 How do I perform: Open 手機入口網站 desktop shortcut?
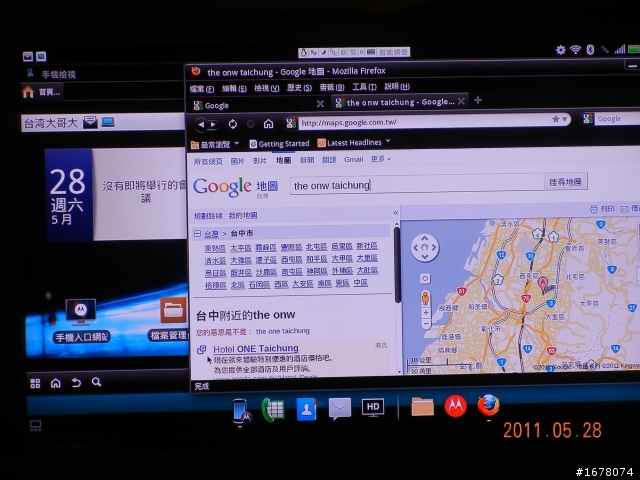pos(81,321)
